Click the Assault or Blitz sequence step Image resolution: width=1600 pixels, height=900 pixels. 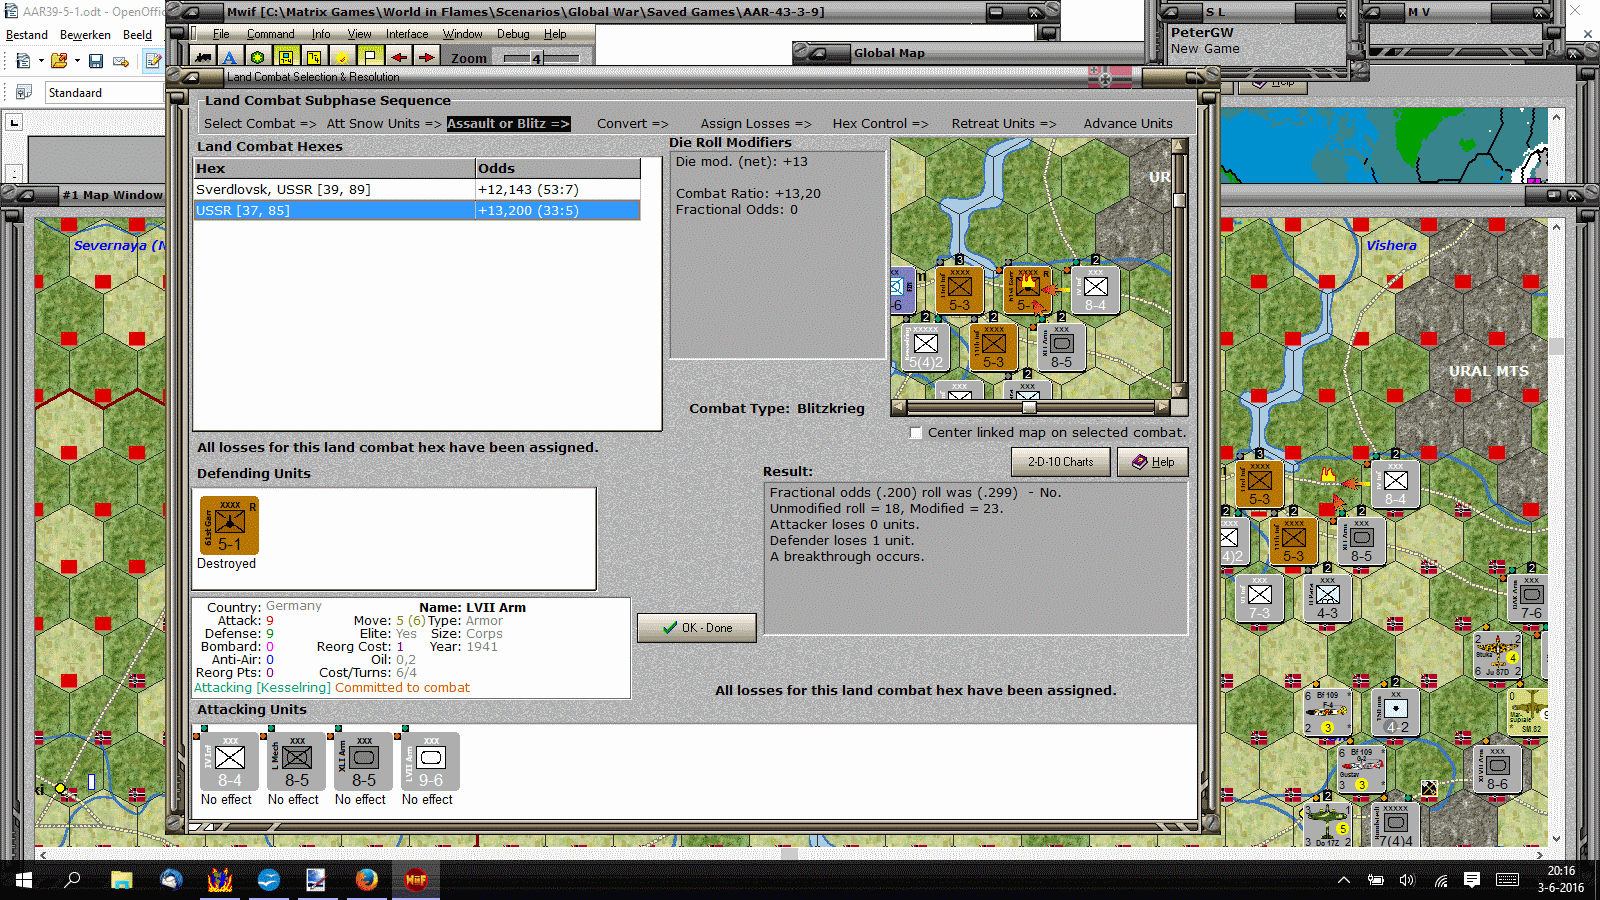(x=508, y=124)
